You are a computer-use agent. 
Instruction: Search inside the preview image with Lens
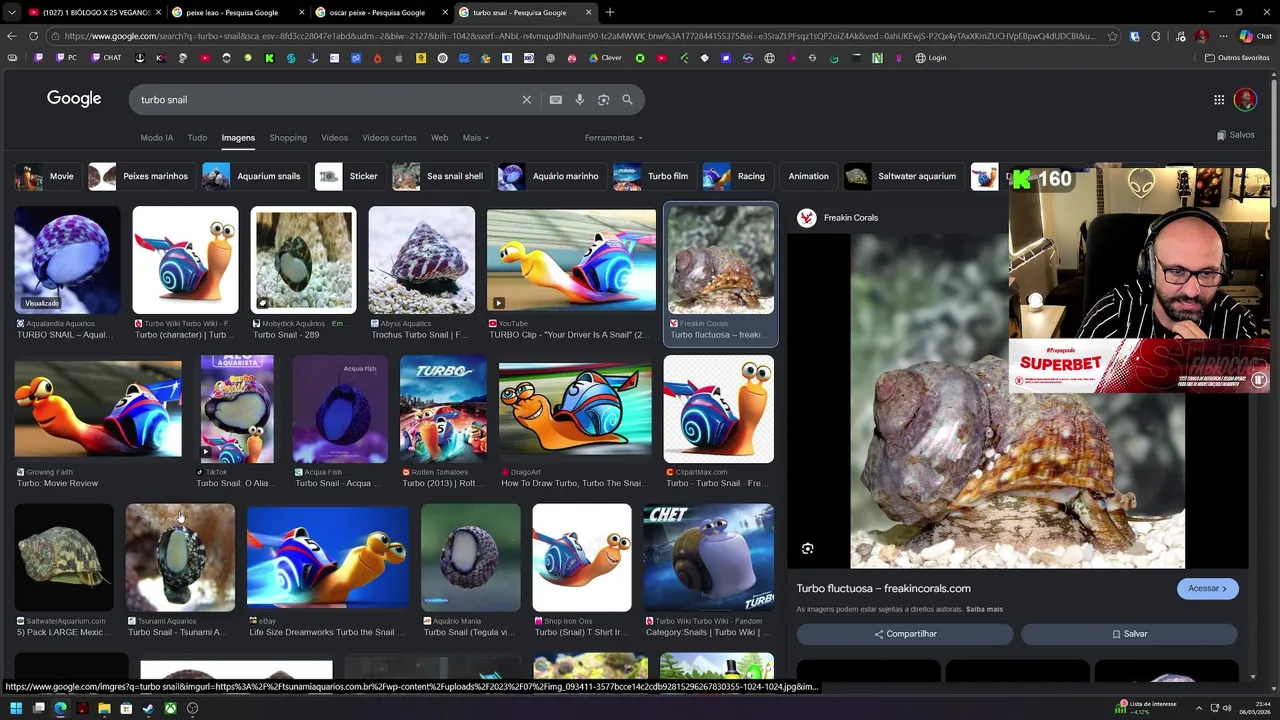(x=808, y=548)
